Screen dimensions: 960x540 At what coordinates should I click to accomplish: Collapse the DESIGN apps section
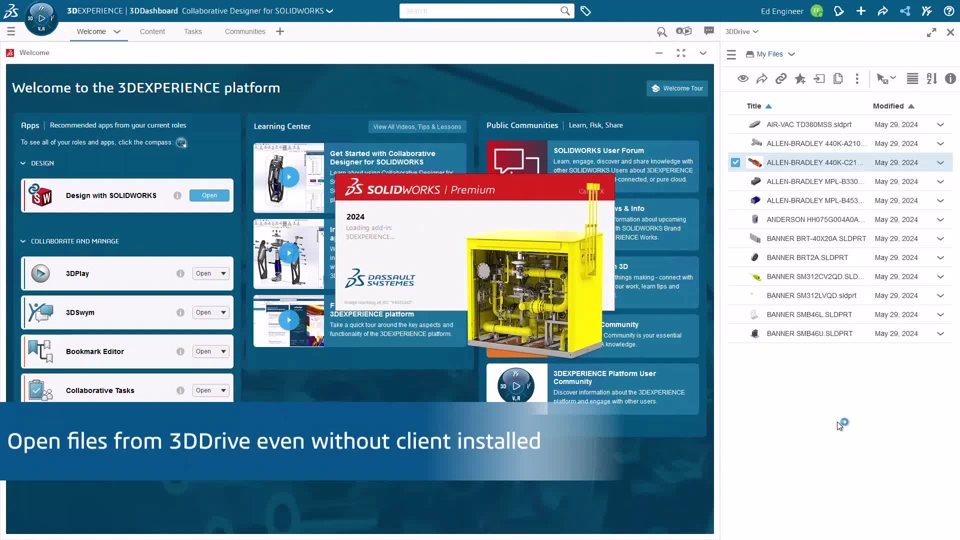(x=23, y=163)
